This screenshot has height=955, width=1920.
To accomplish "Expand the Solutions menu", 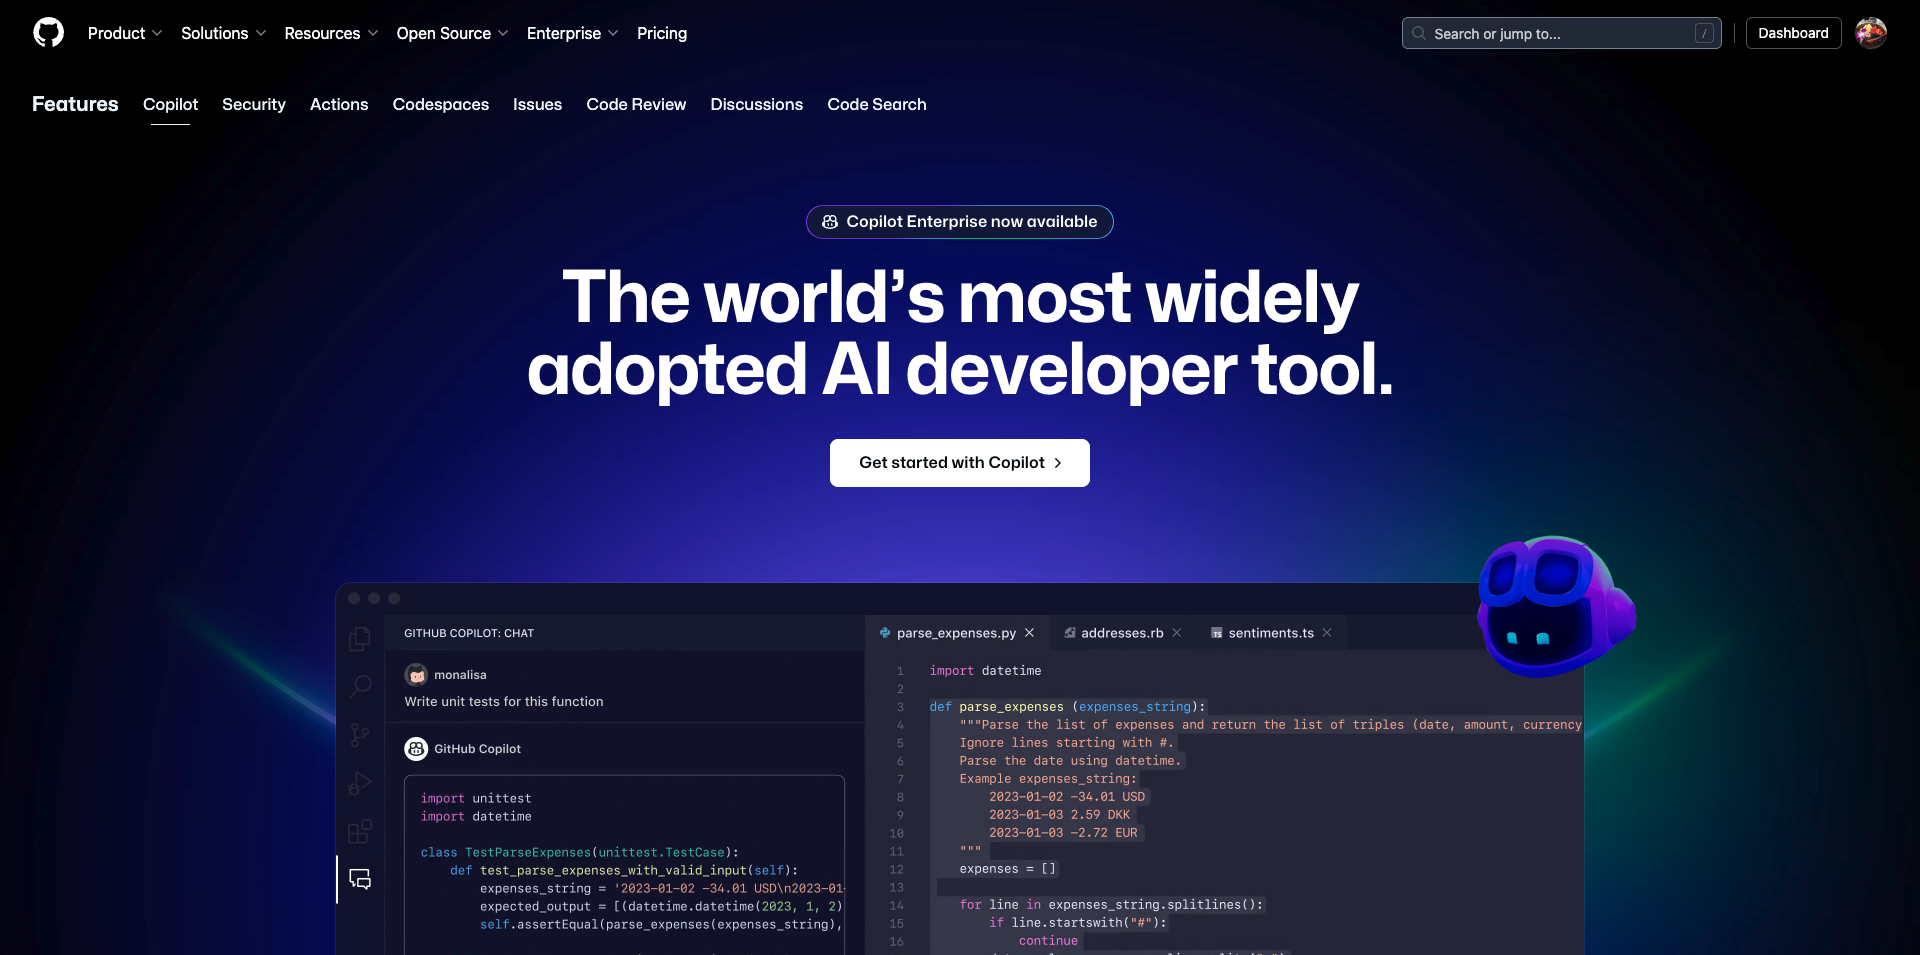I will click(223, 33).
